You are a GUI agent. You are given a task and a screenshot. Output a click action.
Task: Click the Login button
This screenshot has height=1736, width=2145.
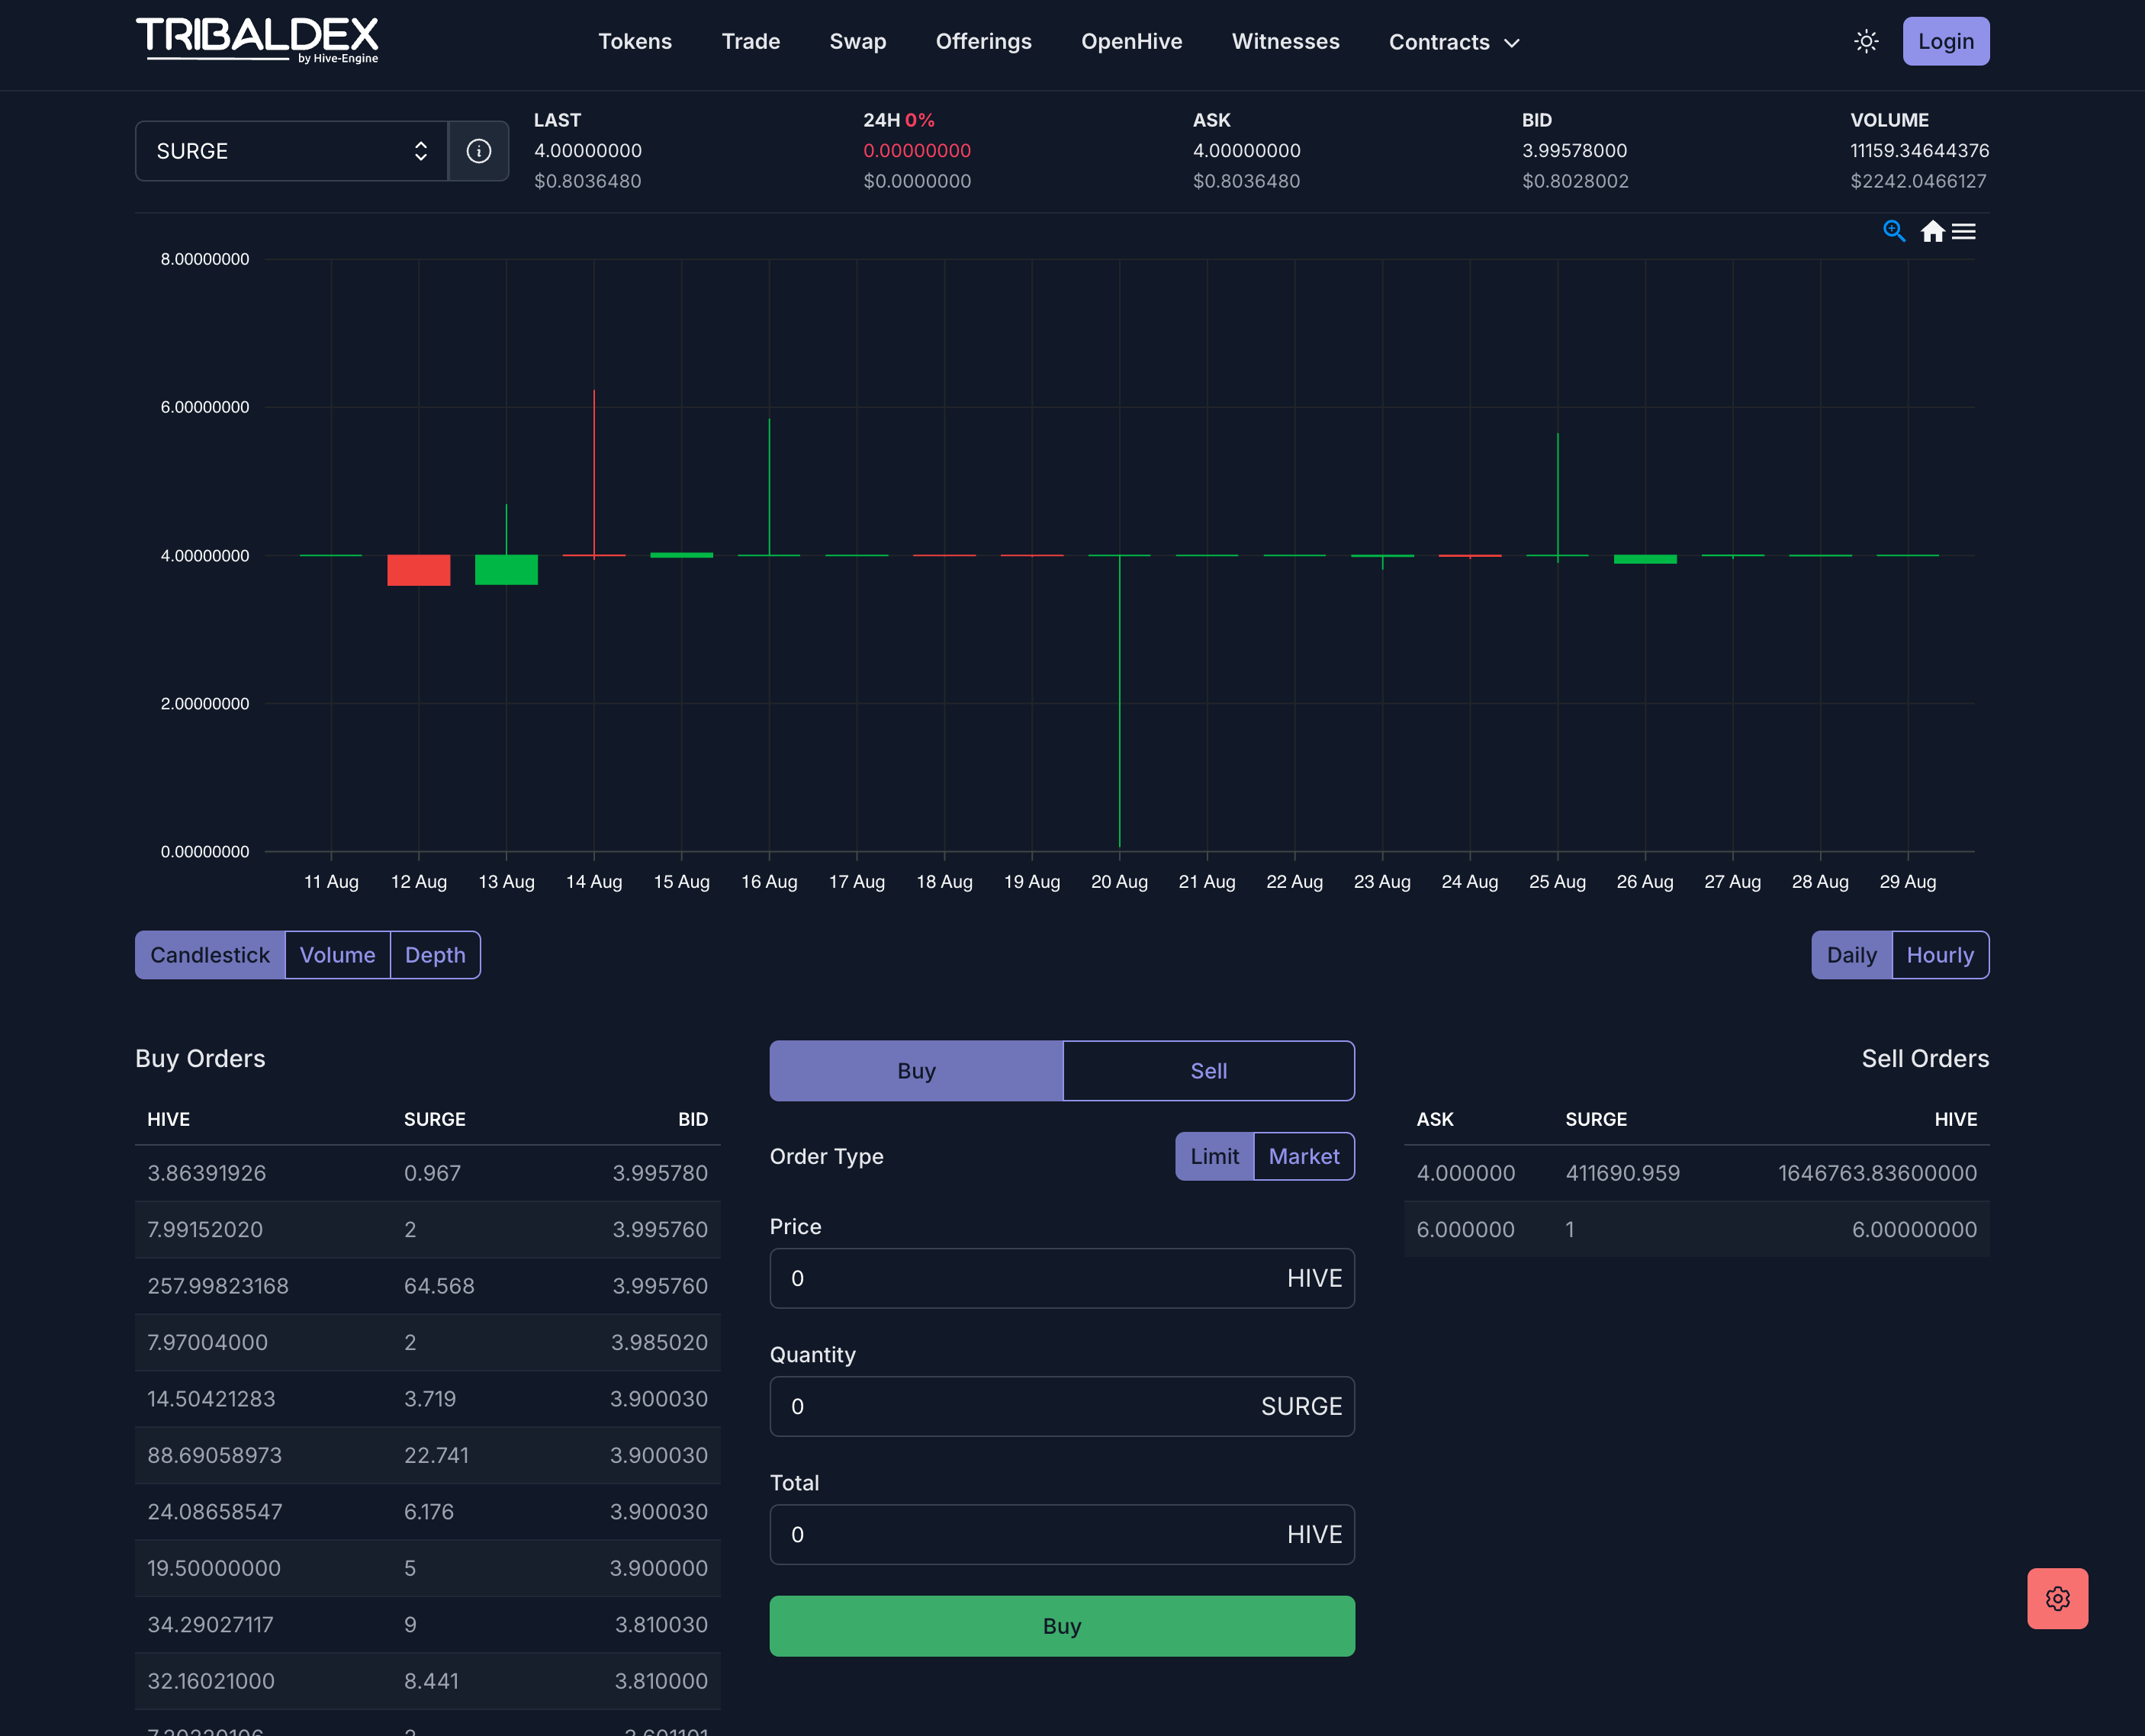[1945, 41]
